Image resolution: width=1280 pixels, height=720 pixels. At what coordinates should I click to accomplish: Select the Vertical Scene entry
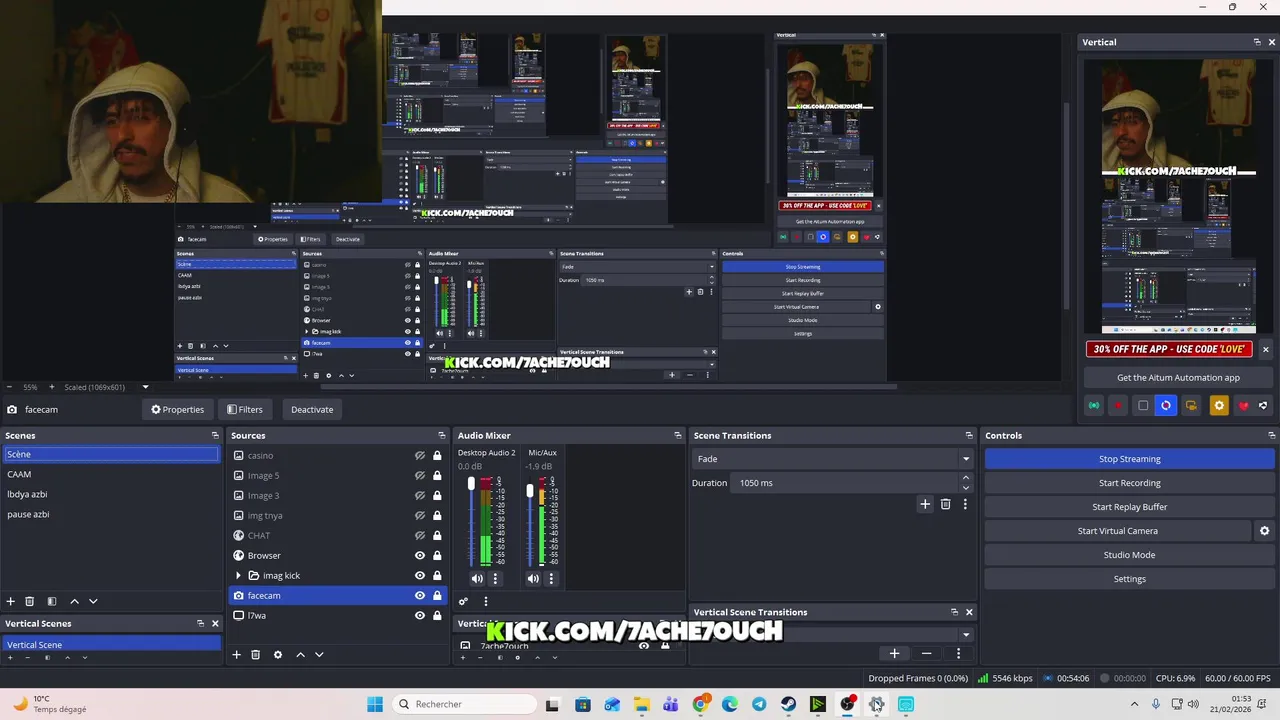pos(111,644)
